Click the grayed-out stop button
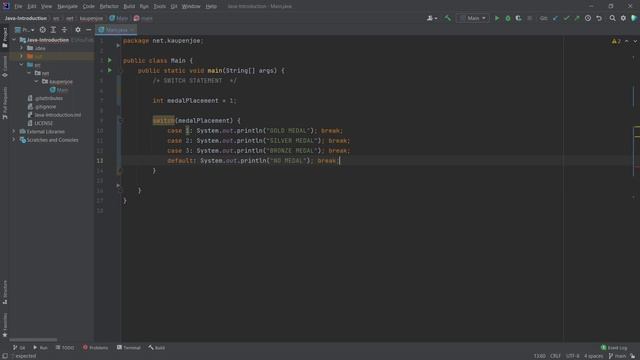Viewport: 640px width, 360px height. [529, 18]
